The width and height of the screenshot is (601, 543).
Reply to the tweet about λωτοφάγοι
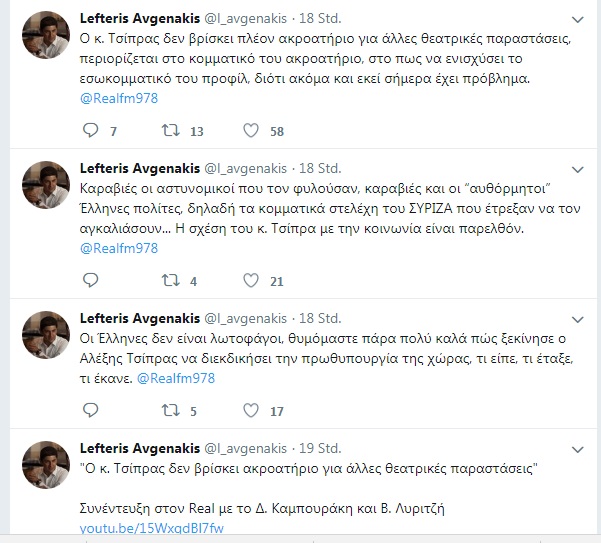coord(91,410)
